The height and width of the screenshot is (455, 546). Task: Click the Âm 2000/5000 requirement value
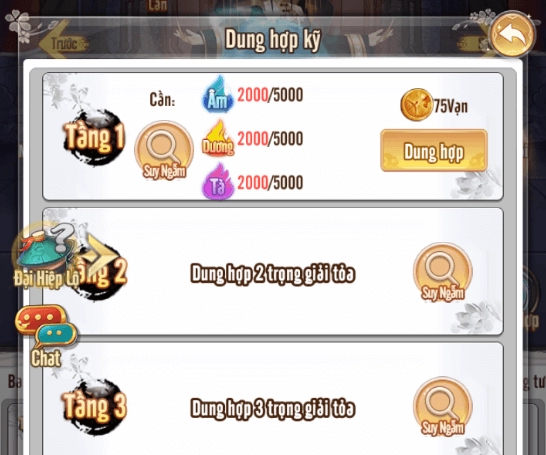[270, 95]
